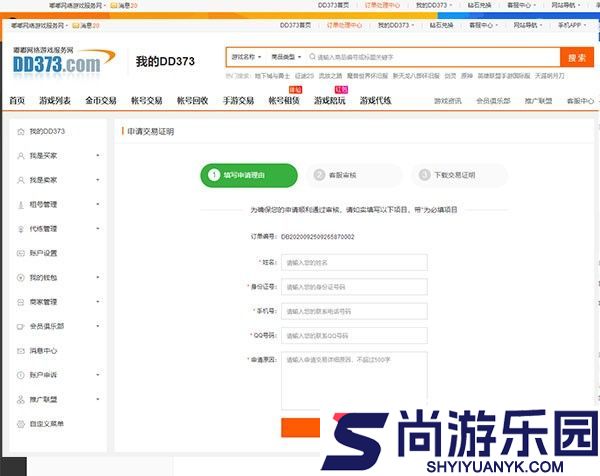This screenshot has width=600, height=476.
Task: Click the red badge above 帐号租赁
Action: coord(295,90)
